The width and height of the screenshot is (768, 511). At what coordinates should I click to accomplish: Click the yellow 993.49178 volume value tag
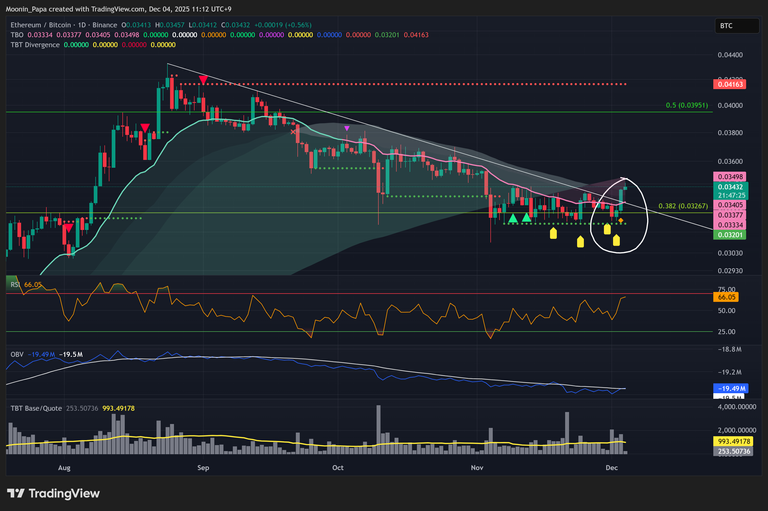tap(734, 440)
